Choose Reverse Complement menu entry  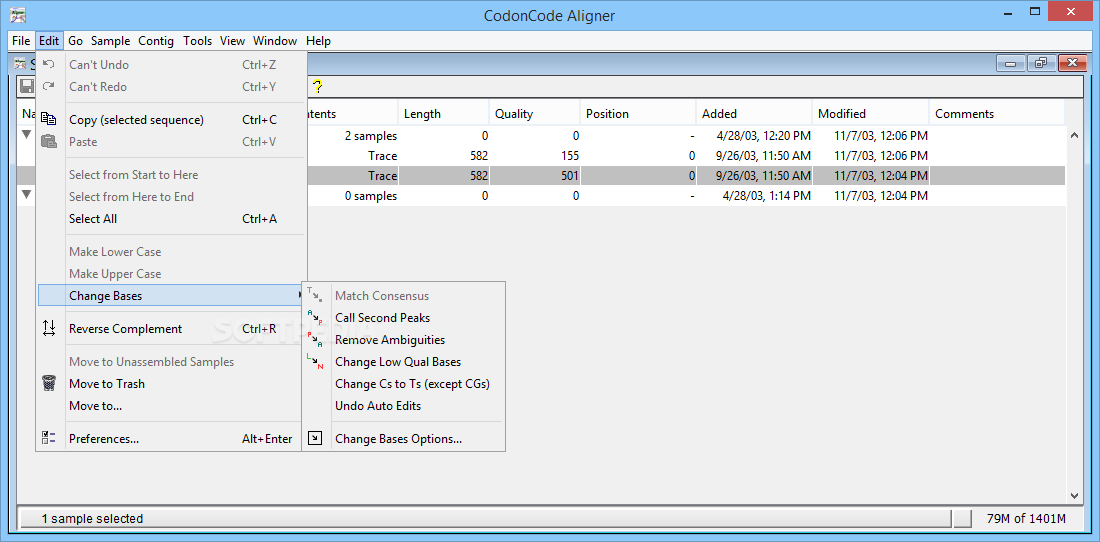(x=171, y=329)
